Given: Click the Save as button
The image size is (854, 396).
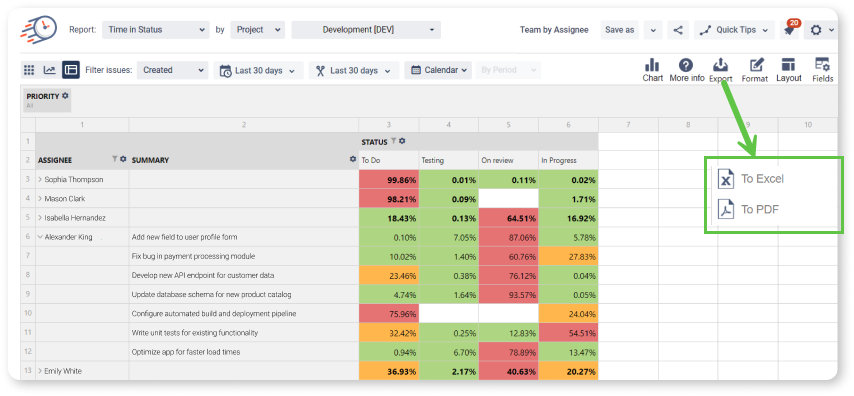Looking at the screenshot, I should 620,30.
